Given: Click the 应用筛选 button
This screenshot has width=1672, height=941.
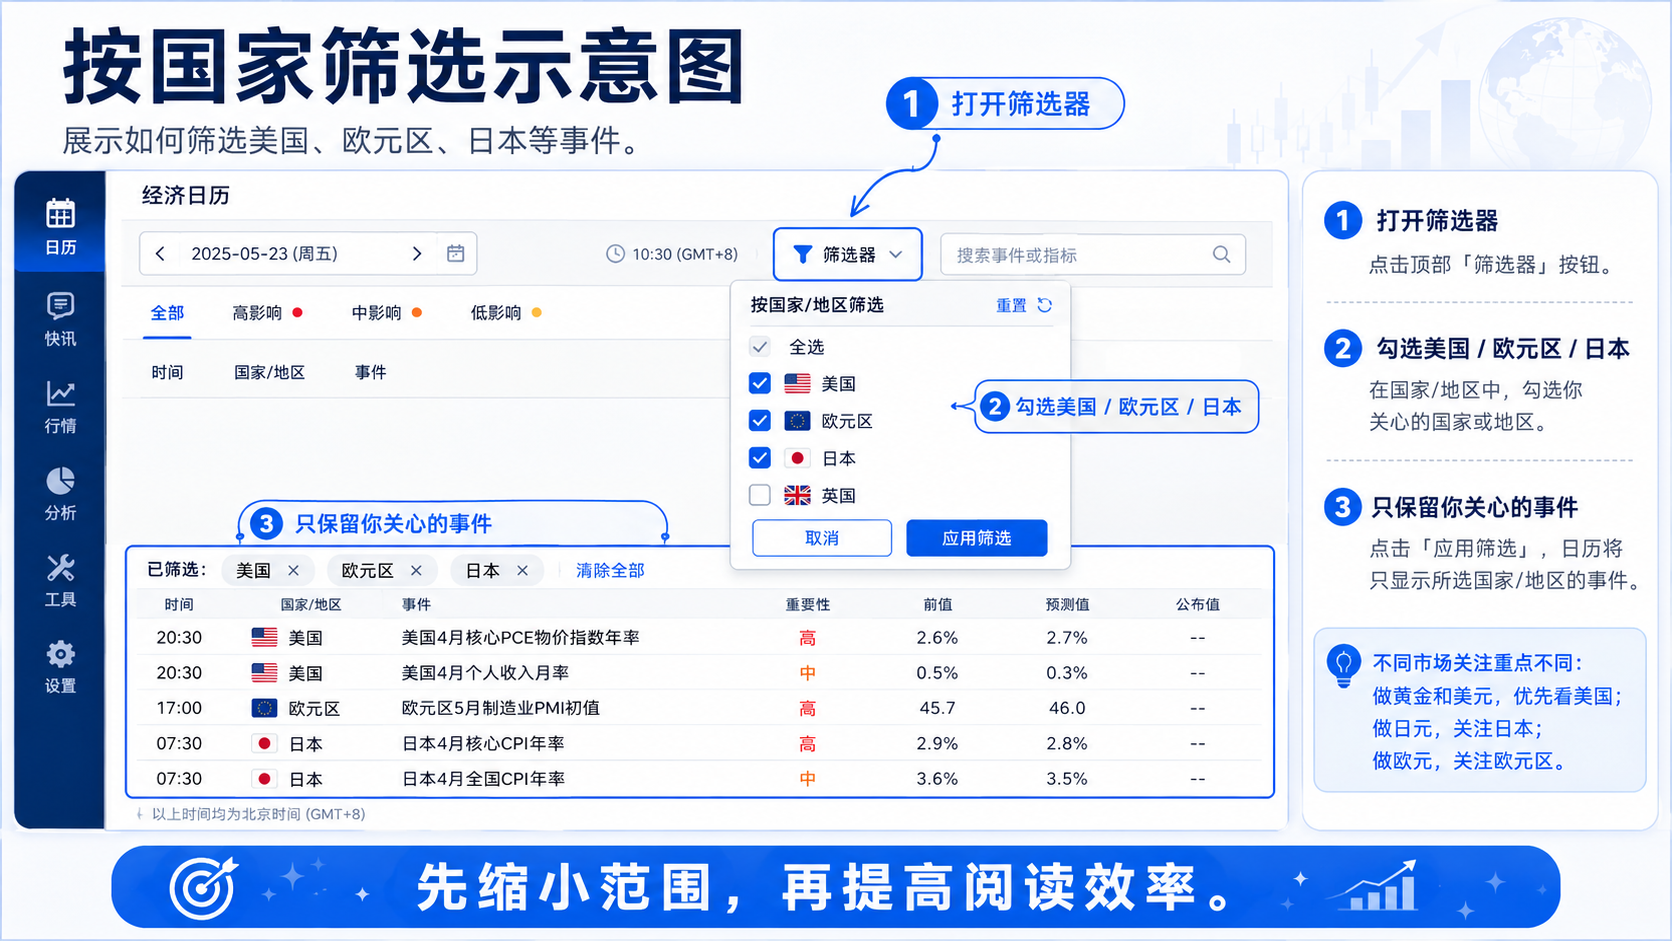Looking at the screenshot, I should [977, 538].
